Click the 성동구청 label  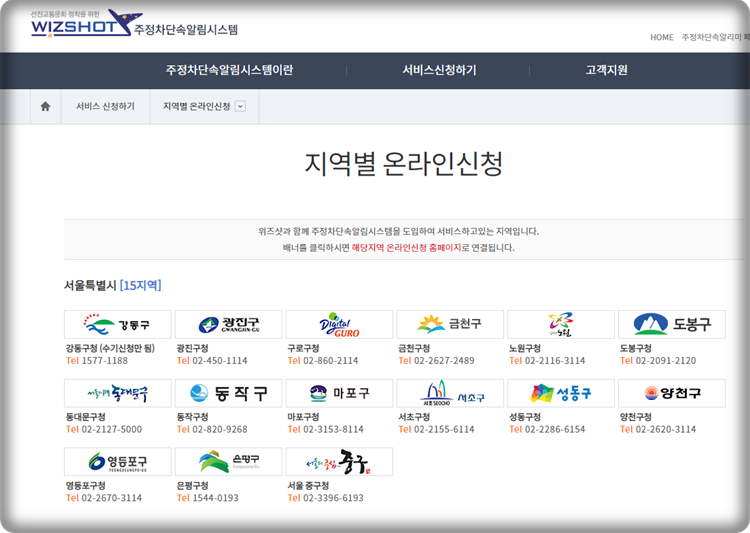coord(525,417)
